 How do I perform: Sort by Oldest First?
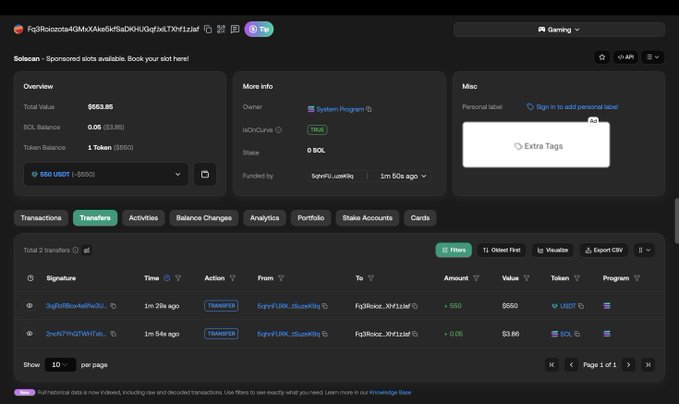point(501,250)
